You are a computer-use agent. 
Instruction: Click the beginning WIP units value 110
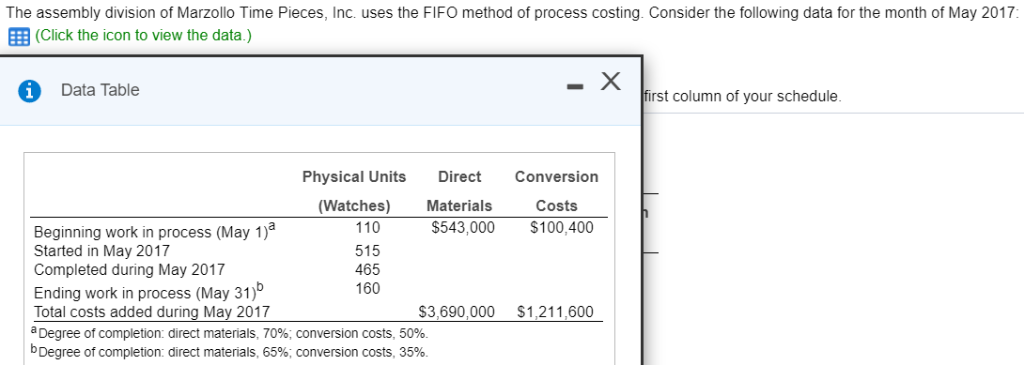367,229
